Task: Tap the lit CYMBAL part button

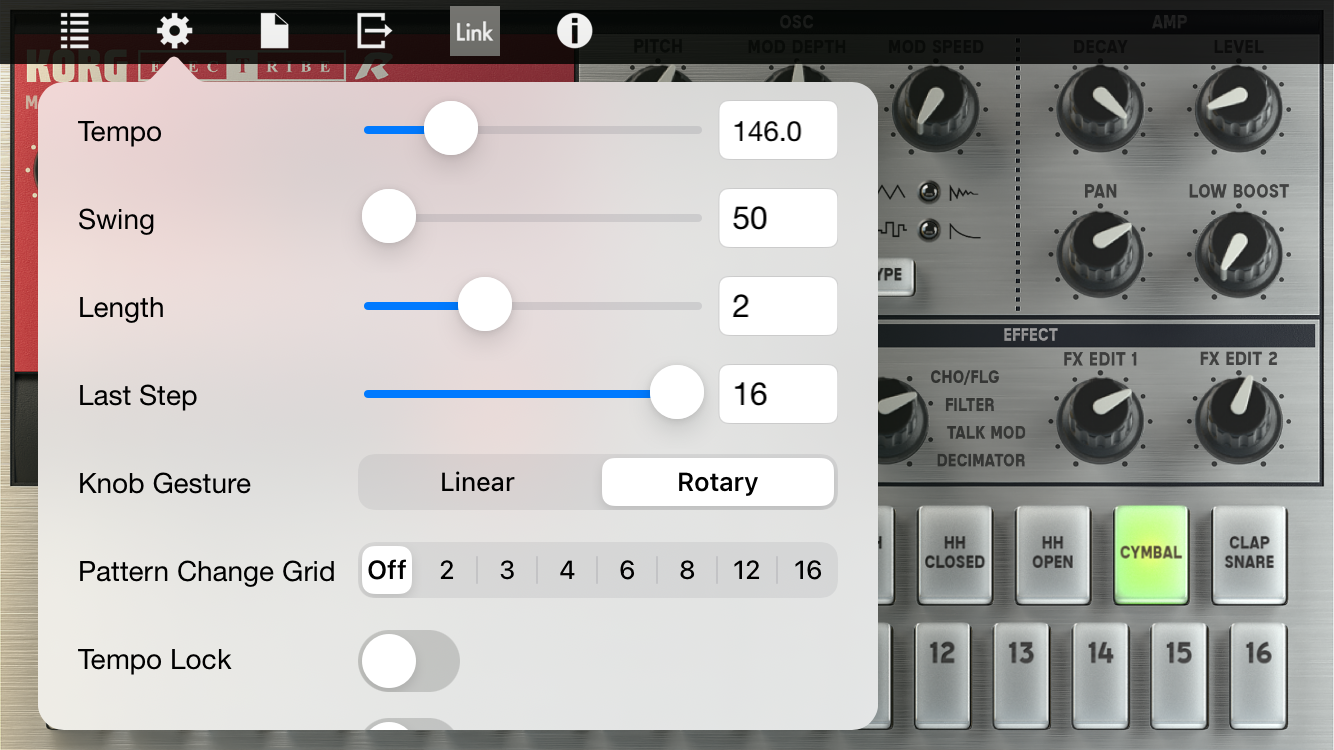Action: point(1151,553)
